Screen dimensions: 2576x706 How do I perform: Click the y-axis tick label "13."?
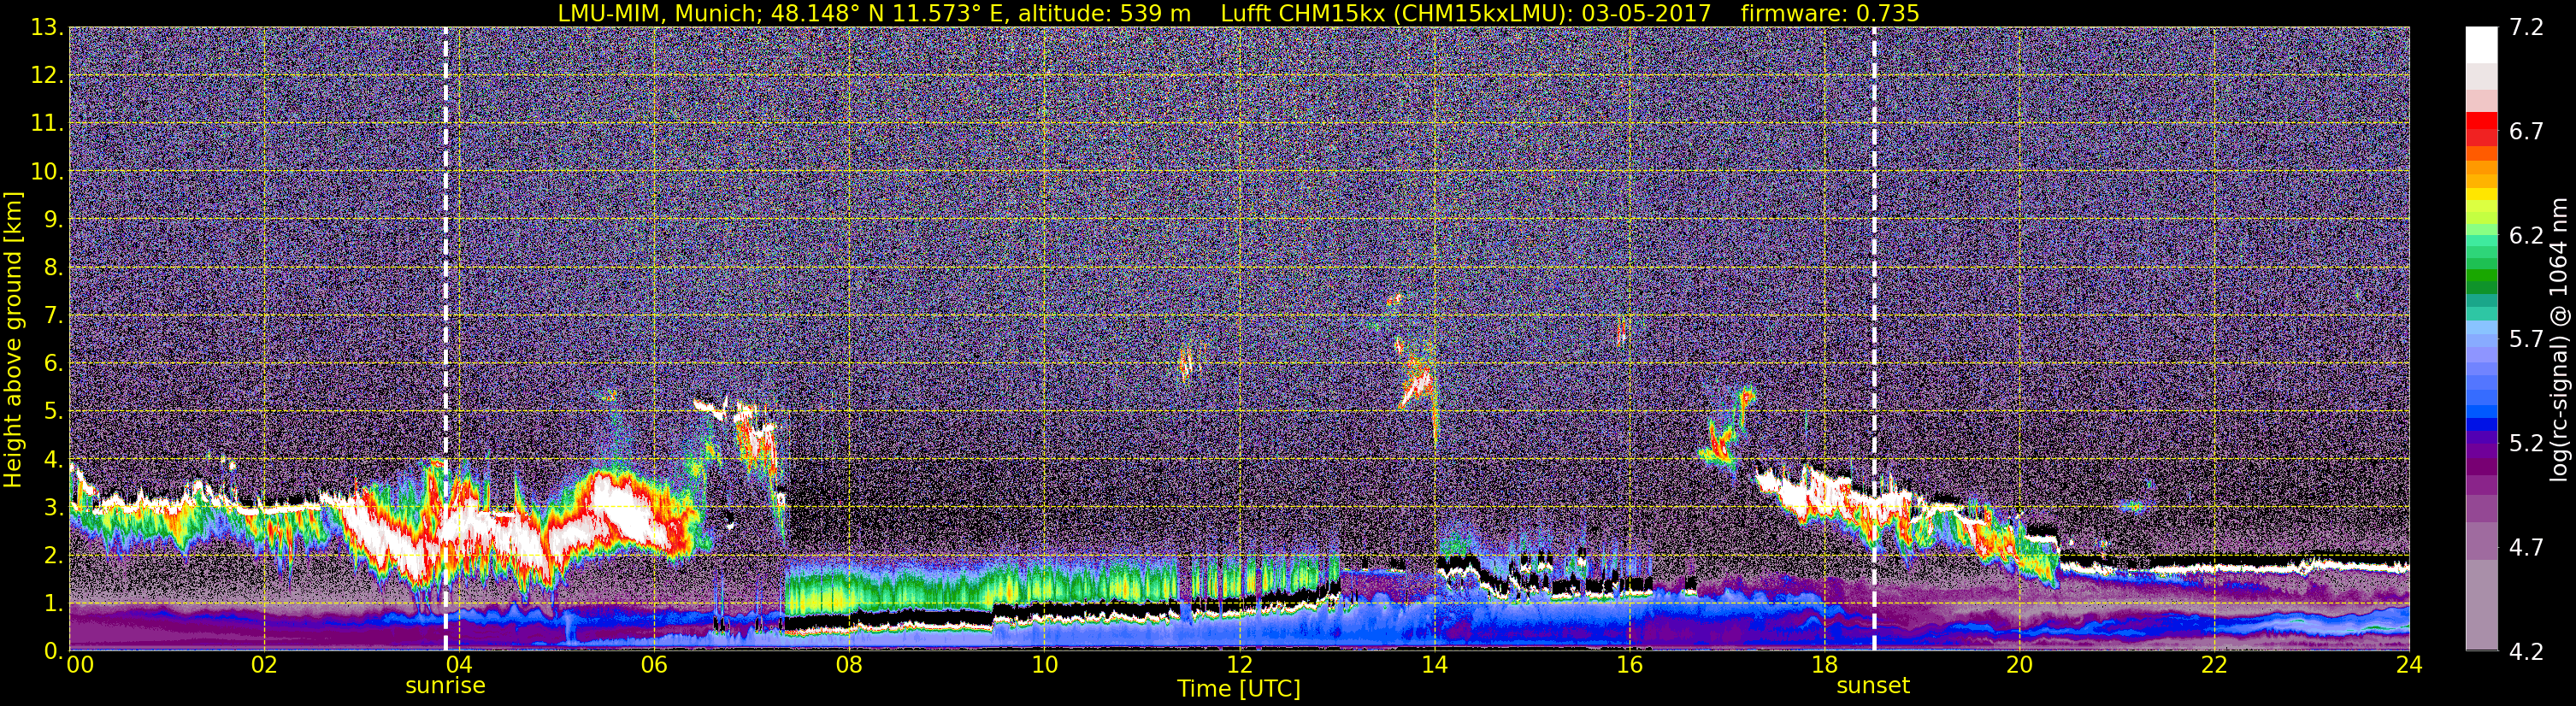(x=47, y=27)
